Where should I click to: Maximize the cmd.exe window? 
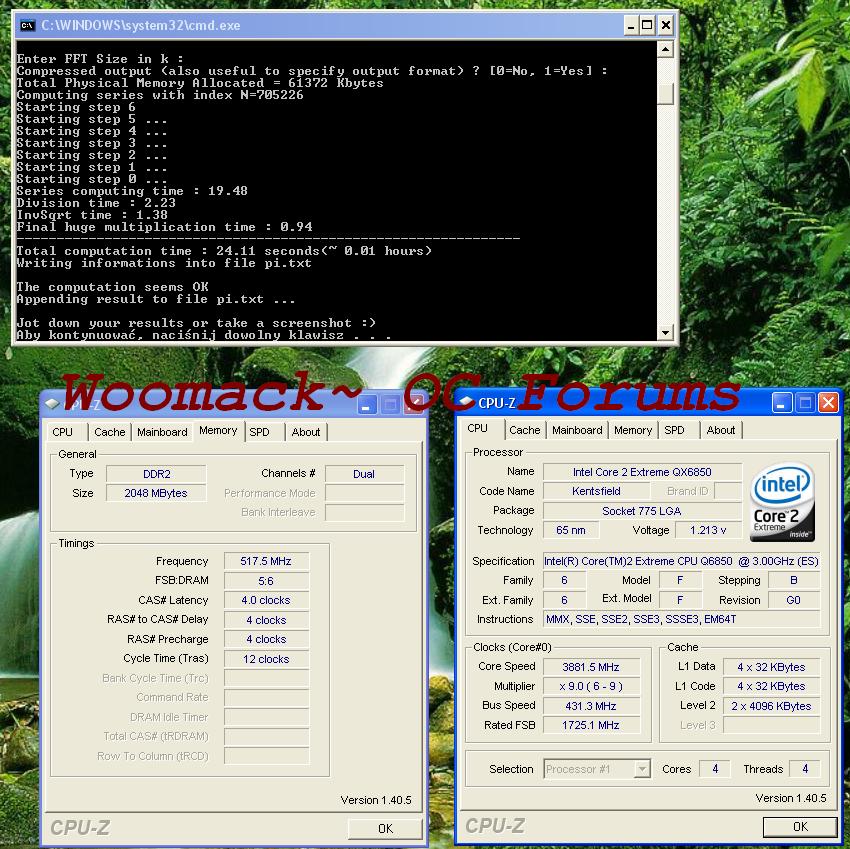coord(647,25)
